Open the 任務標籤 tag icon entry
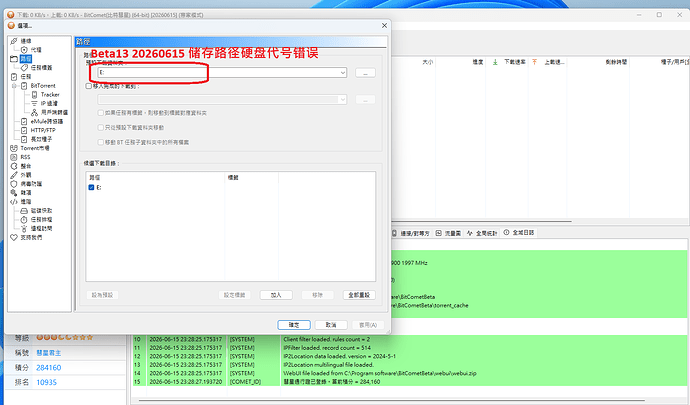690x405 pixels. click(x=24, y=67)
